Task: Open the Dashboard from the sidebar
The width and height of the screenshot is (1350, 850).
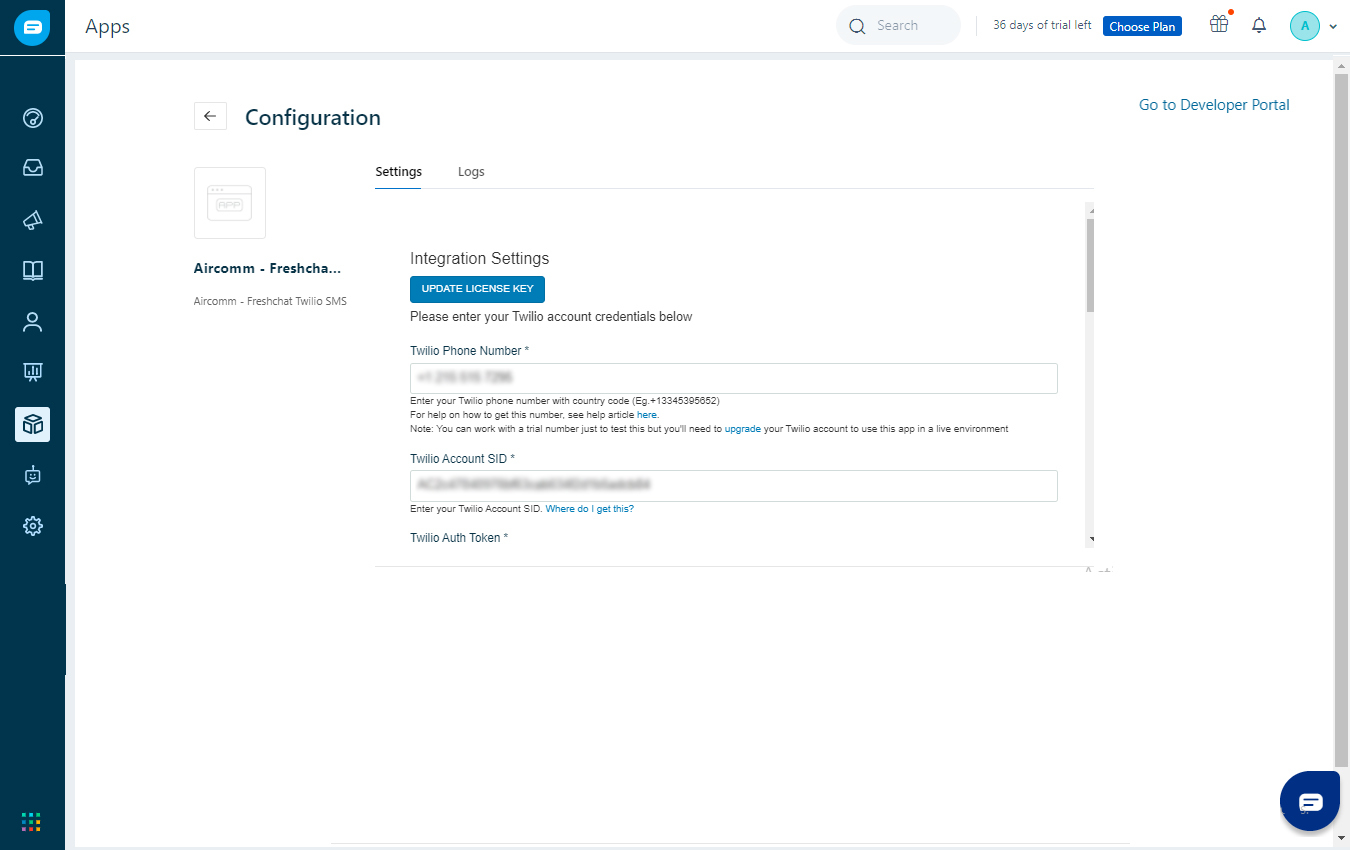Action: [x=32, y=118]
